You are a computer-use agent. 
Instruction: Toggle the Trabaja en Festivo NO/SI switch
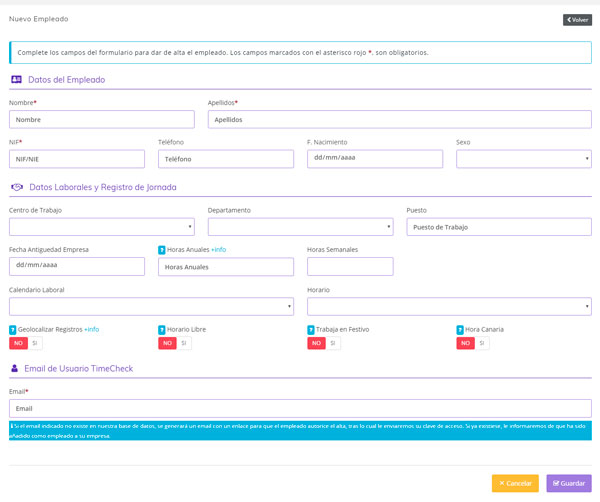tap(324, 343)
